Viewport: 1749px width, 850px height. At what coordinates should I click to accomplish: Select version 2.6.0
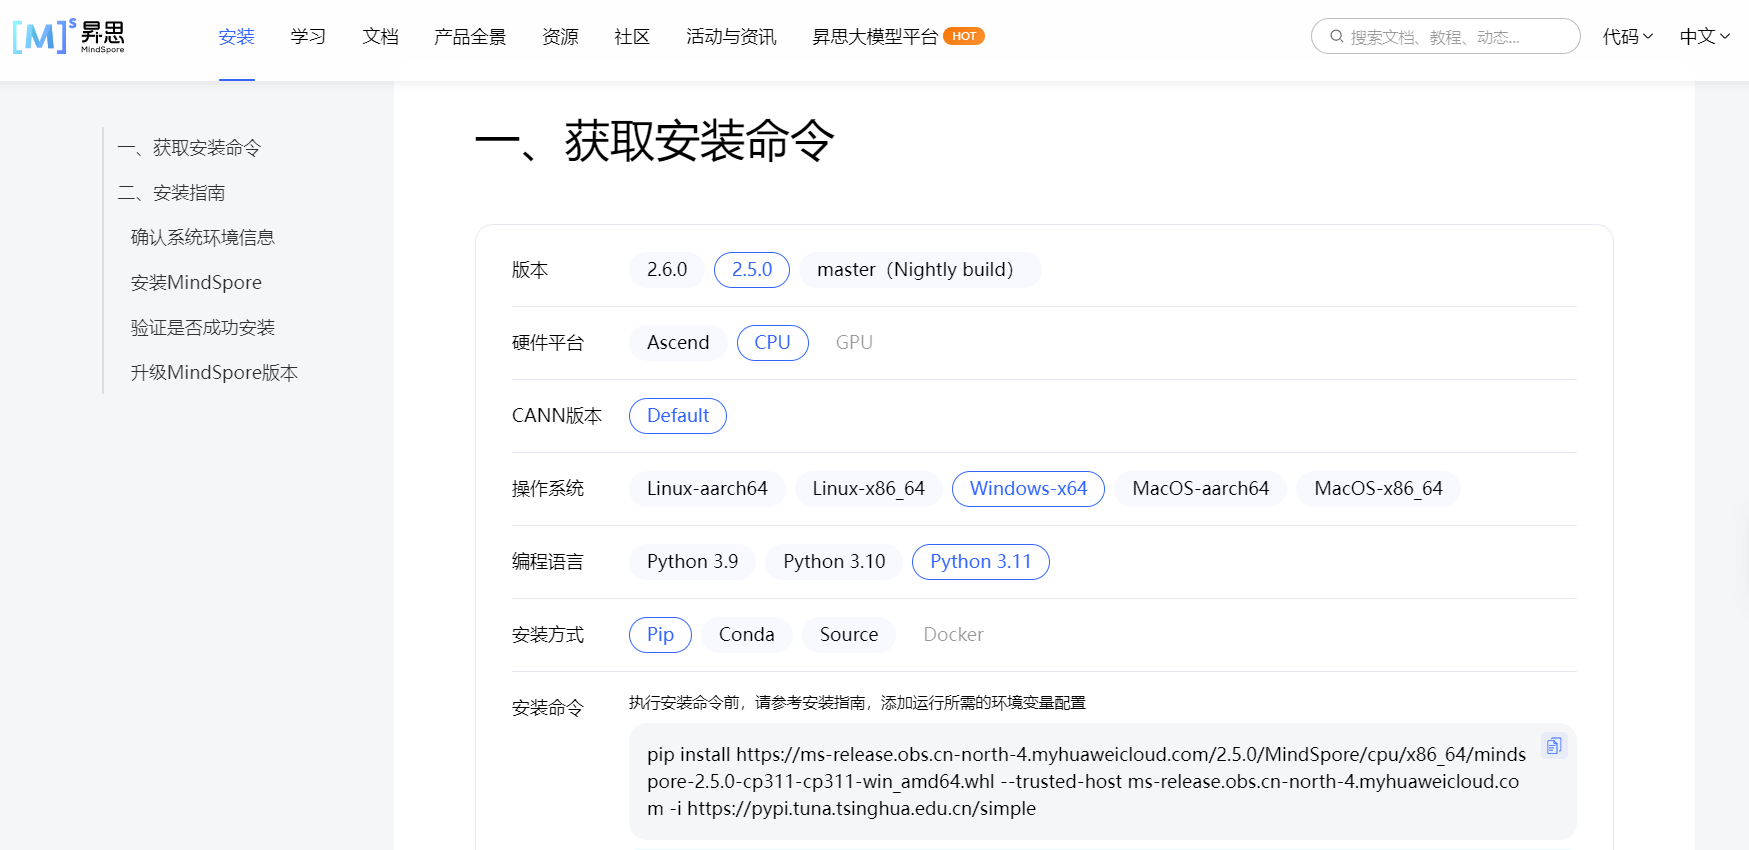(667, 270)
